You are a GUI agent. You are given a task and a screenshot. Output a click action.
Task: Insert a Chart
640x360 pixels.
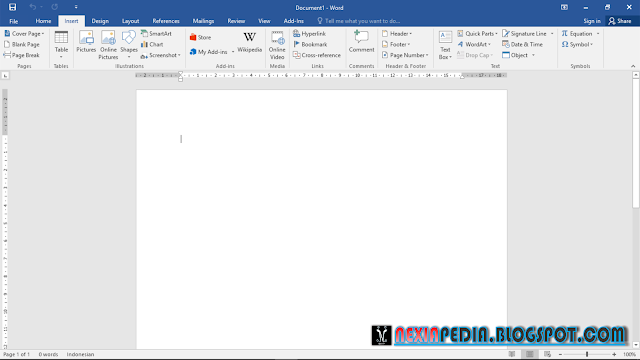coord(152,44)
